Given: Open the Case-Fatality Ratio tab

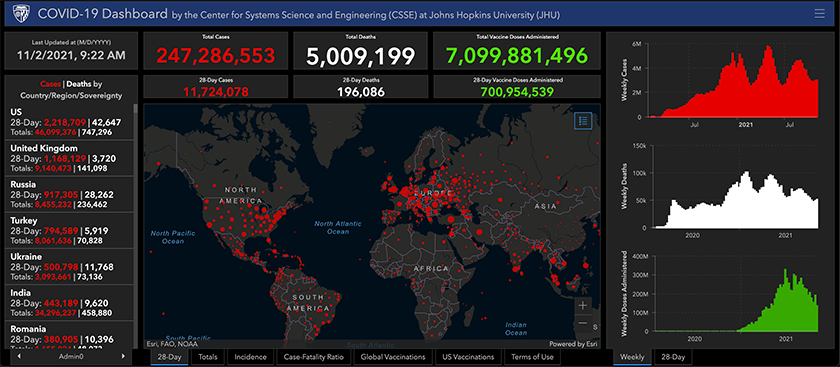Looking at the screenshot, I should 314,356.
